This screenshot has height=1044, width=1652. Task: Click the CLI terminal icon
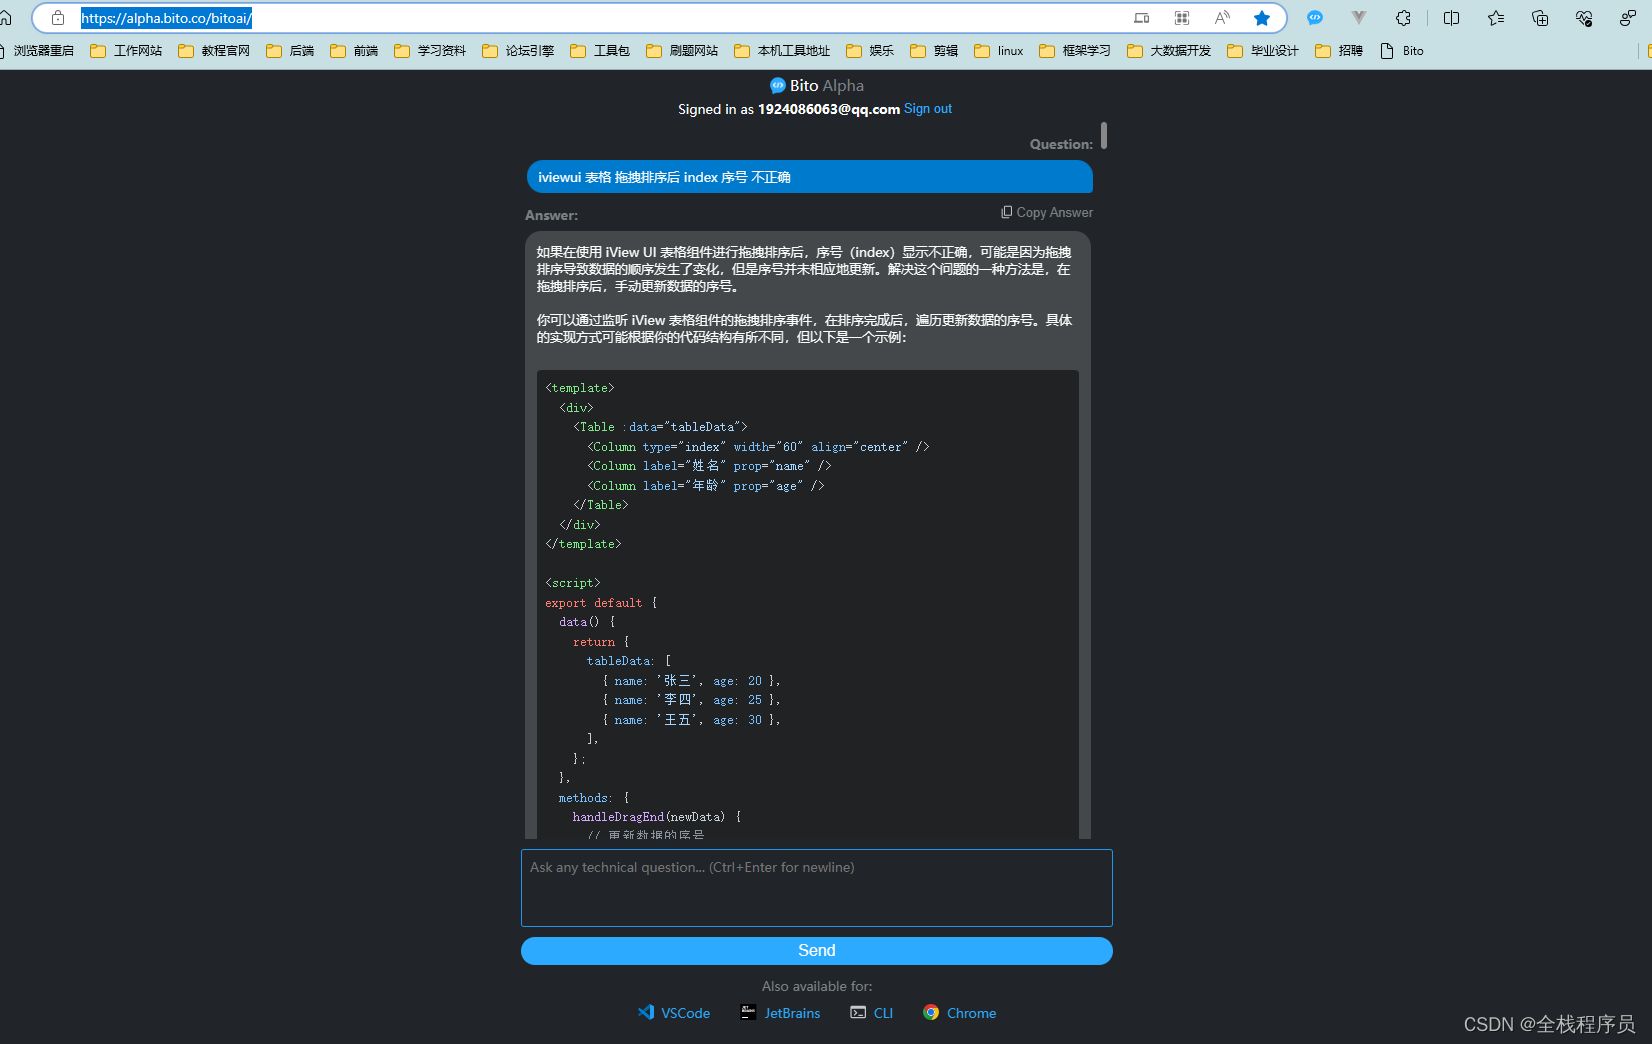(858, 1012)
